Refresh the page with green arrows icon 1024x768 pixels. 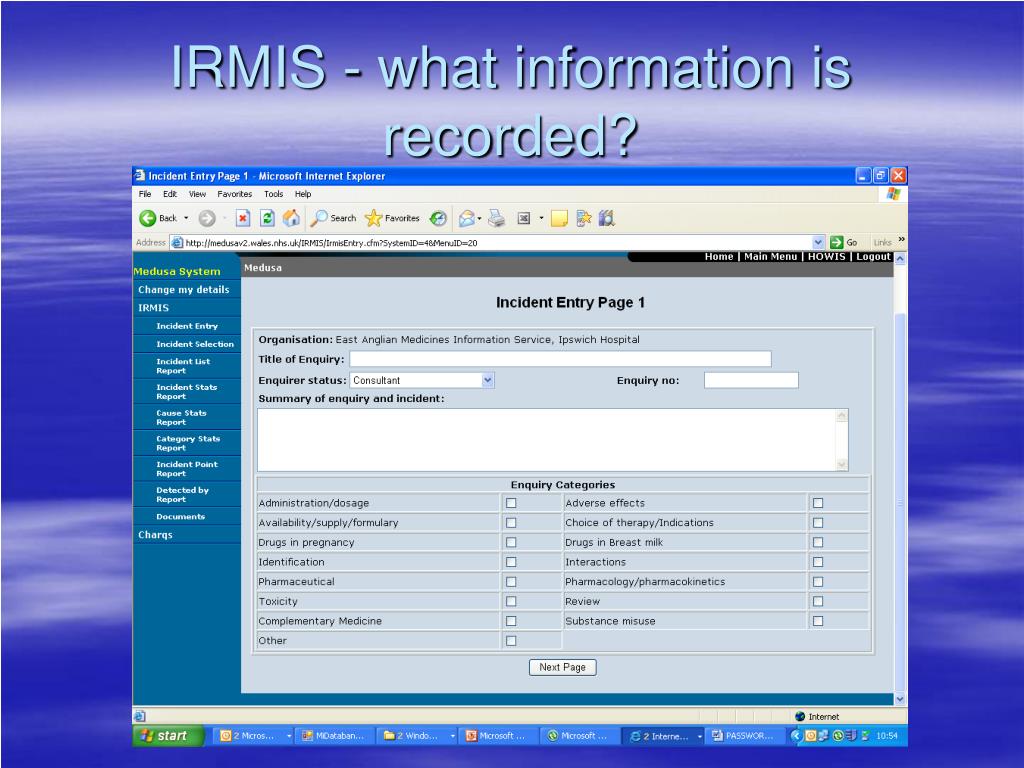click(x=266, y=218)
